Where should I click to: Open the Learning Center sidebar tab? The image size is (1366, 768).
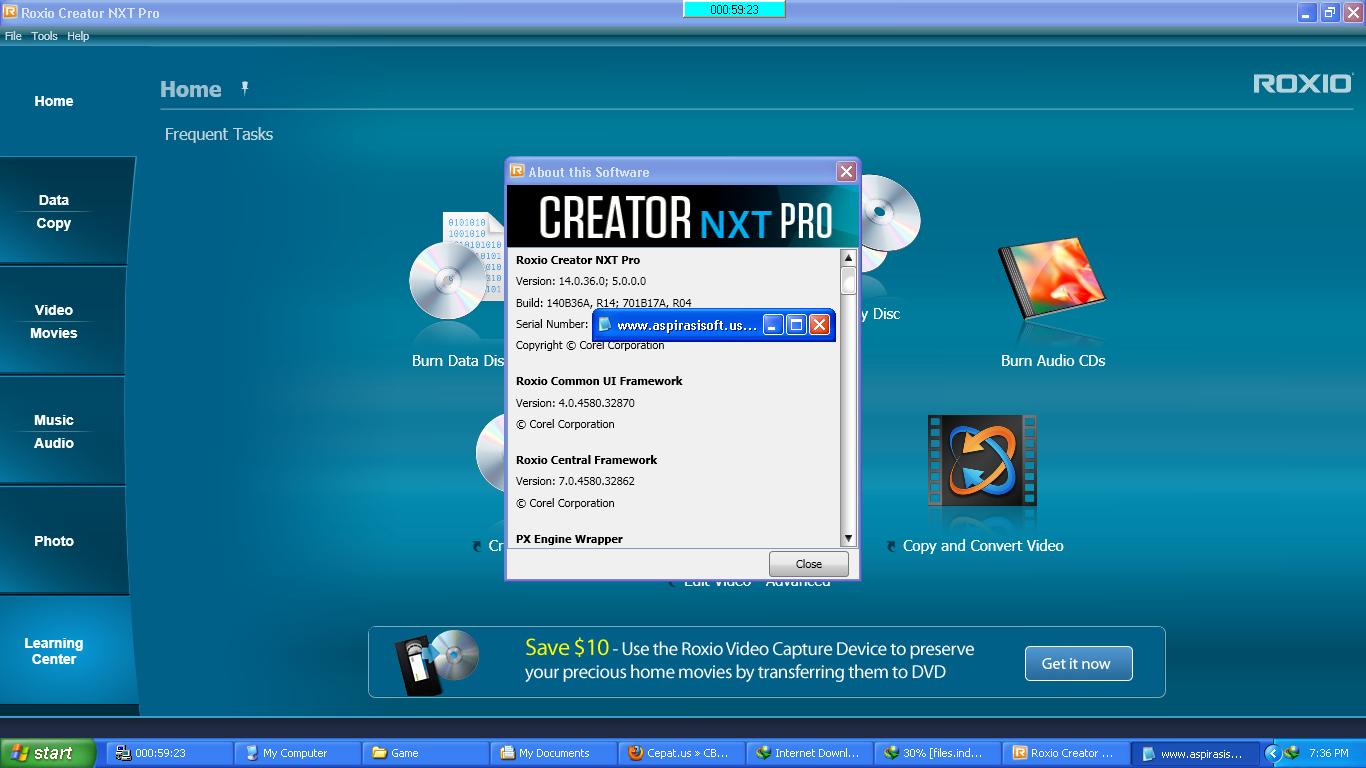coord(66,651)
